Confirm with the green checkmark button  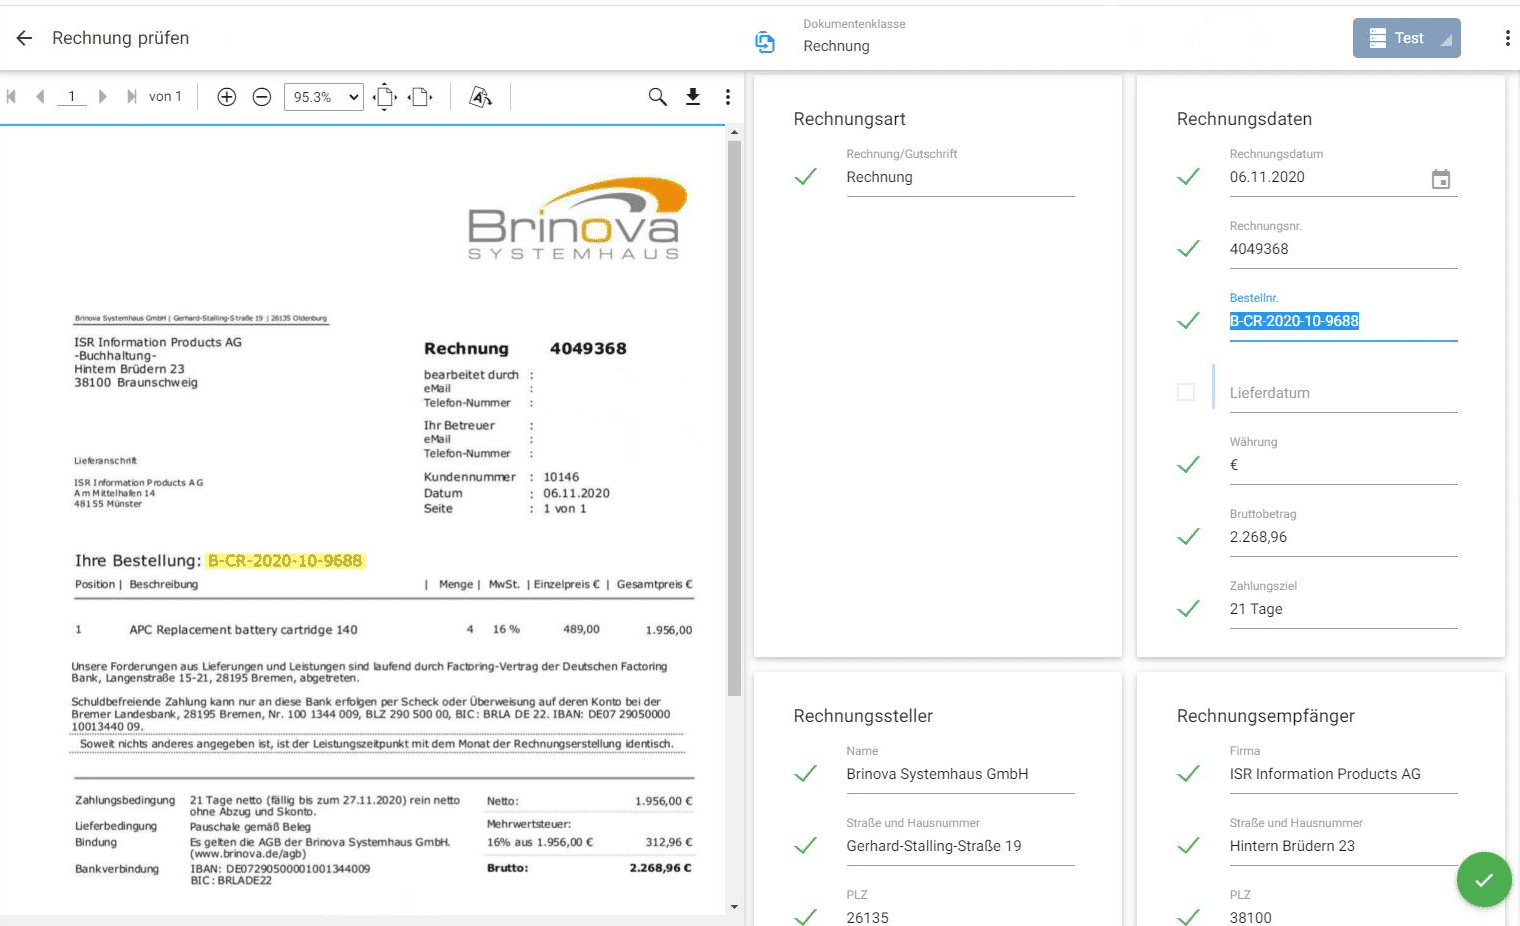coord(1484,879)
